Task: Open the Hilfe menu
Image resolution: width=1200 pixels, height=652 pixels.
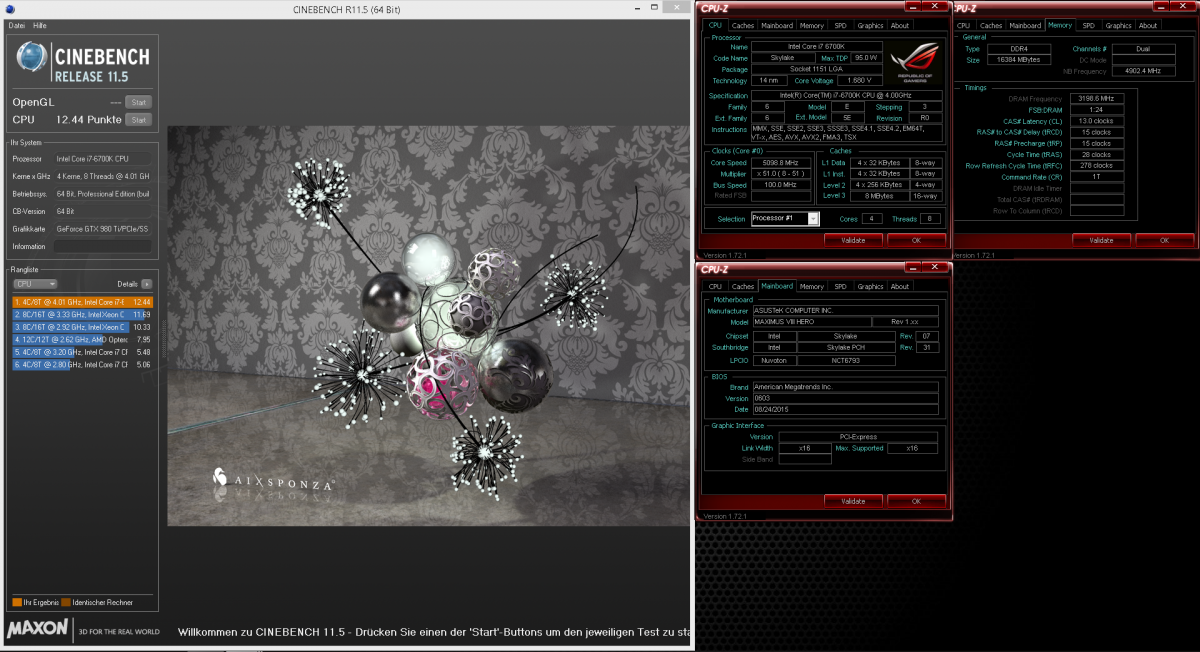Action: (40, 24)
